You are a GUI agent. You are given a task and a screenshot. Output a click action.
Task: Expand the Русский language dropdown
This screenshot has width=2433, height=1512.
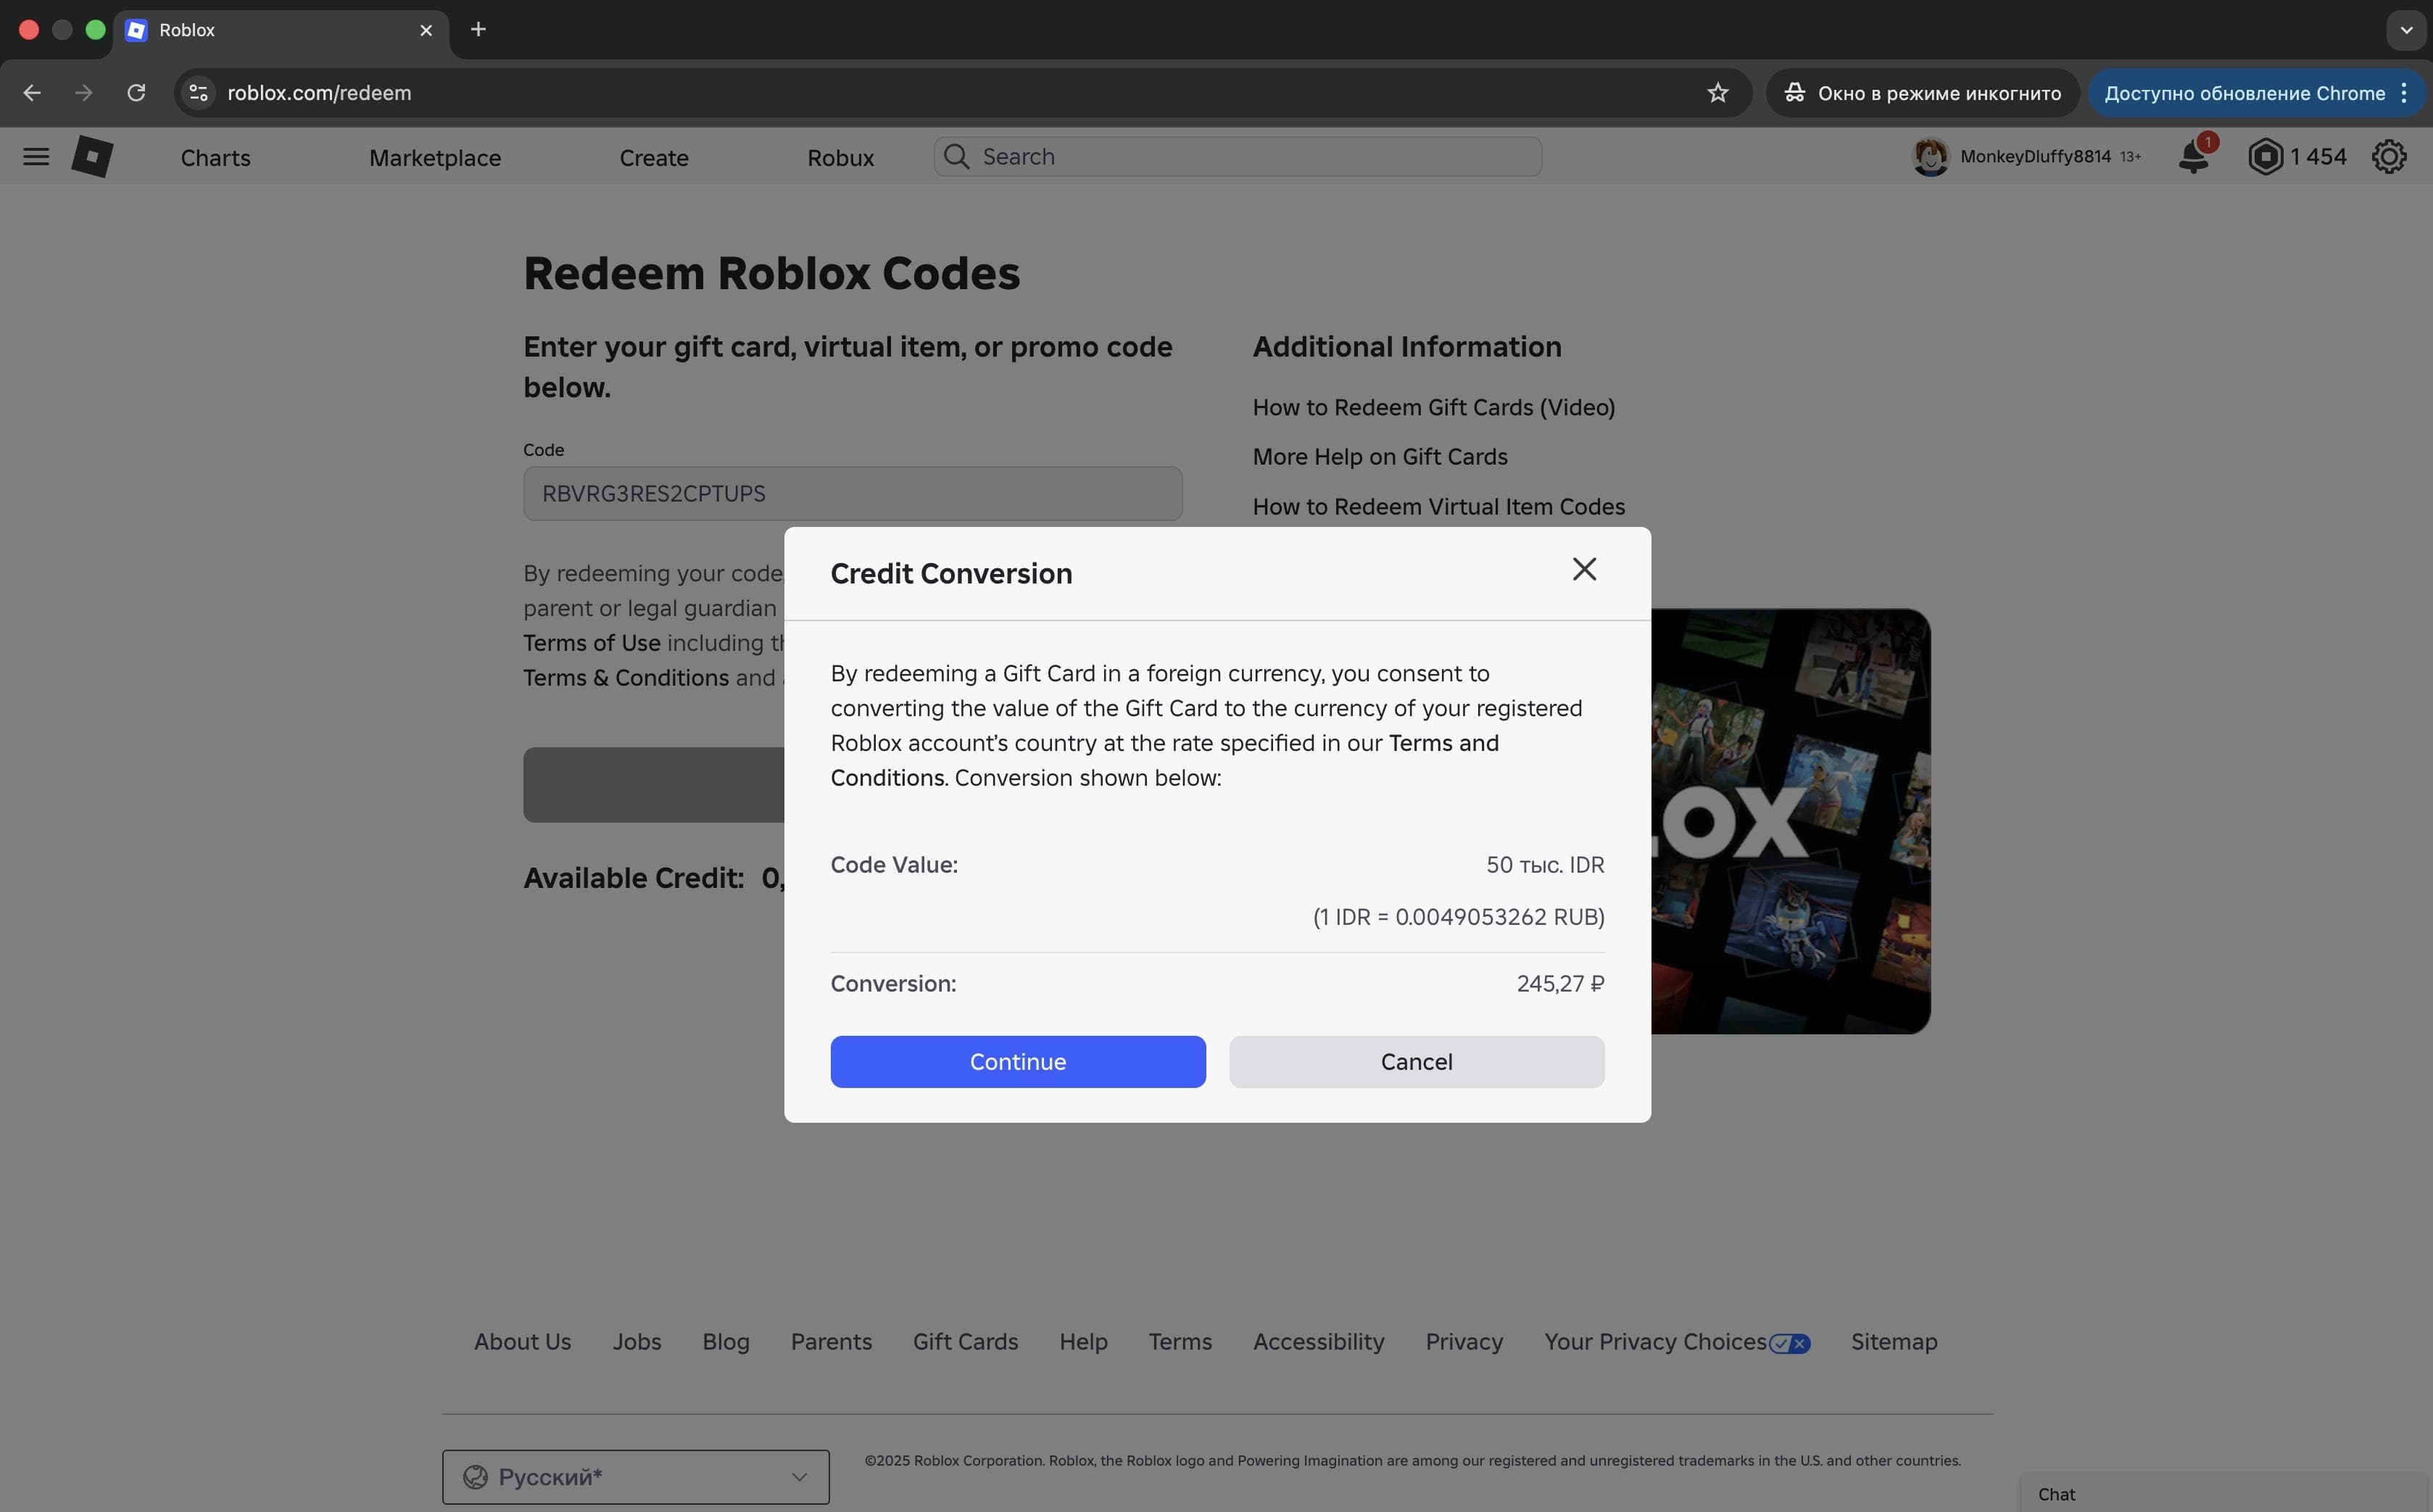coord(636,1477)
